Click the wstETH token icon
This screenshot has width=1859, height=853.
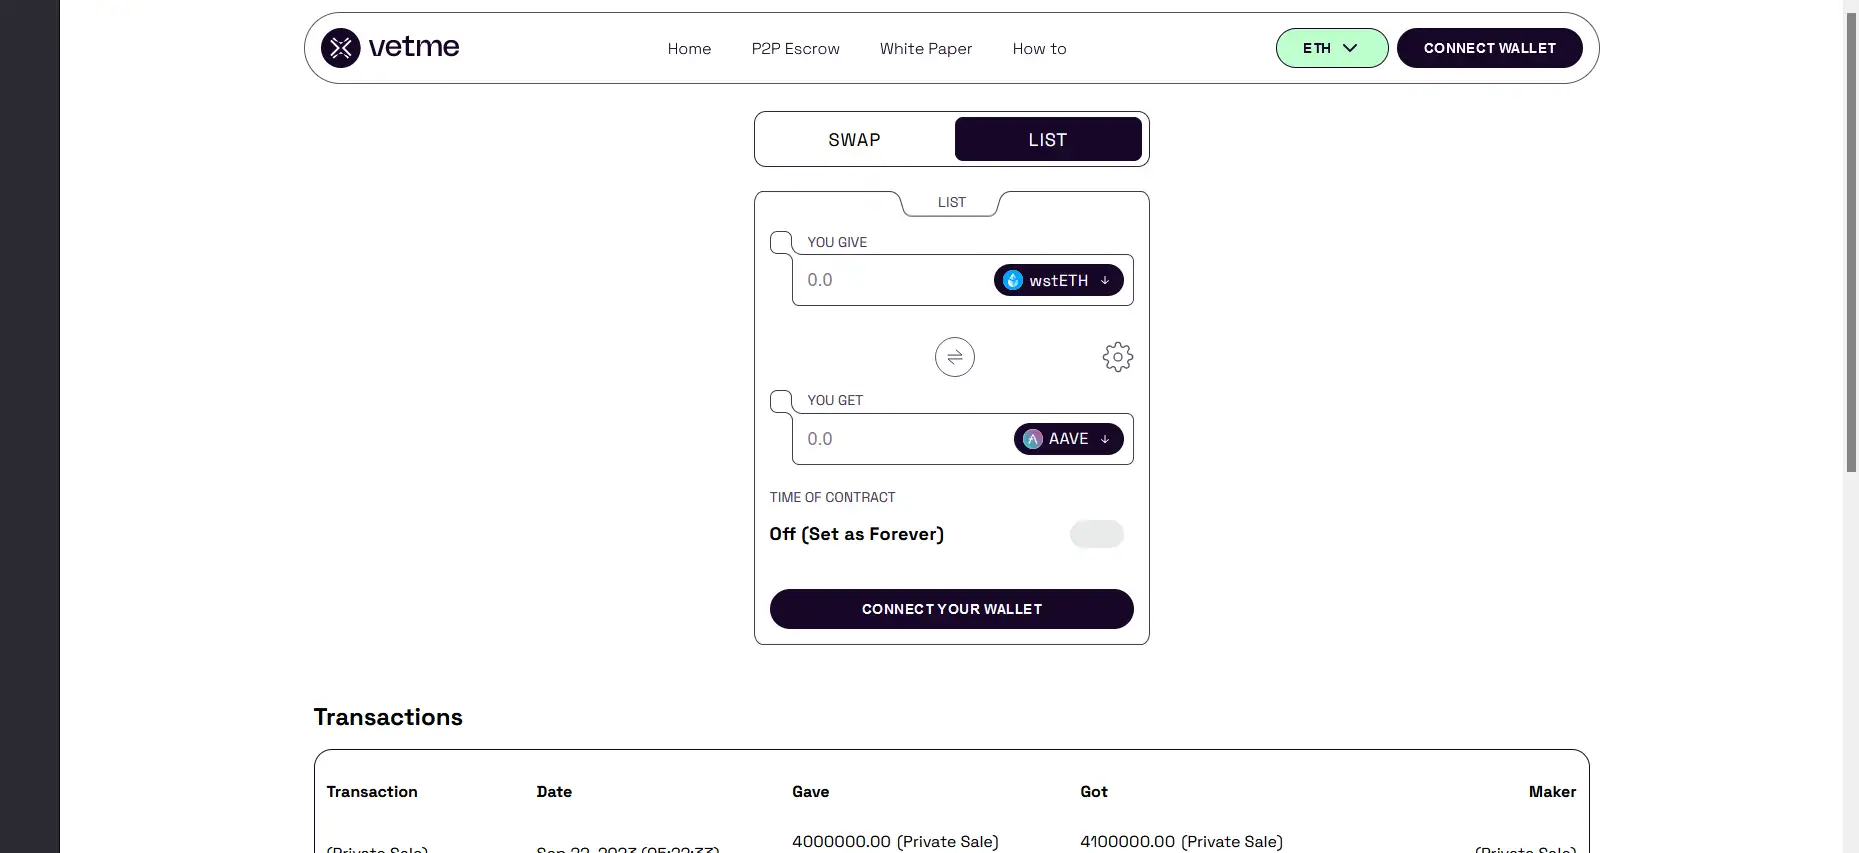[x=1013, y=281]
